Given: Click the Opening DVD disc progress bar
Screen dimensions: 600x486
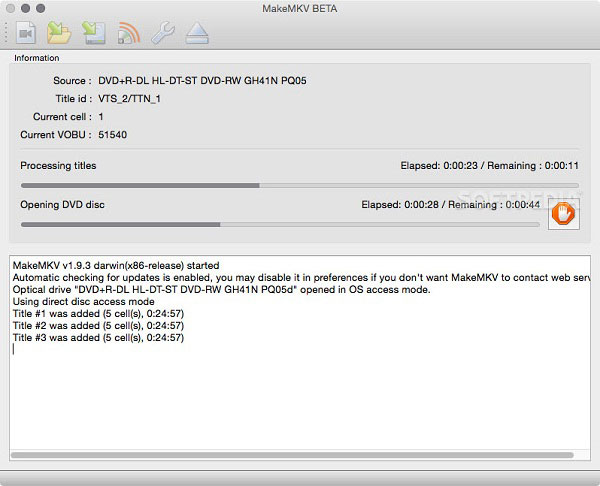Looking at the screenshot, I should tap(280, 225).
